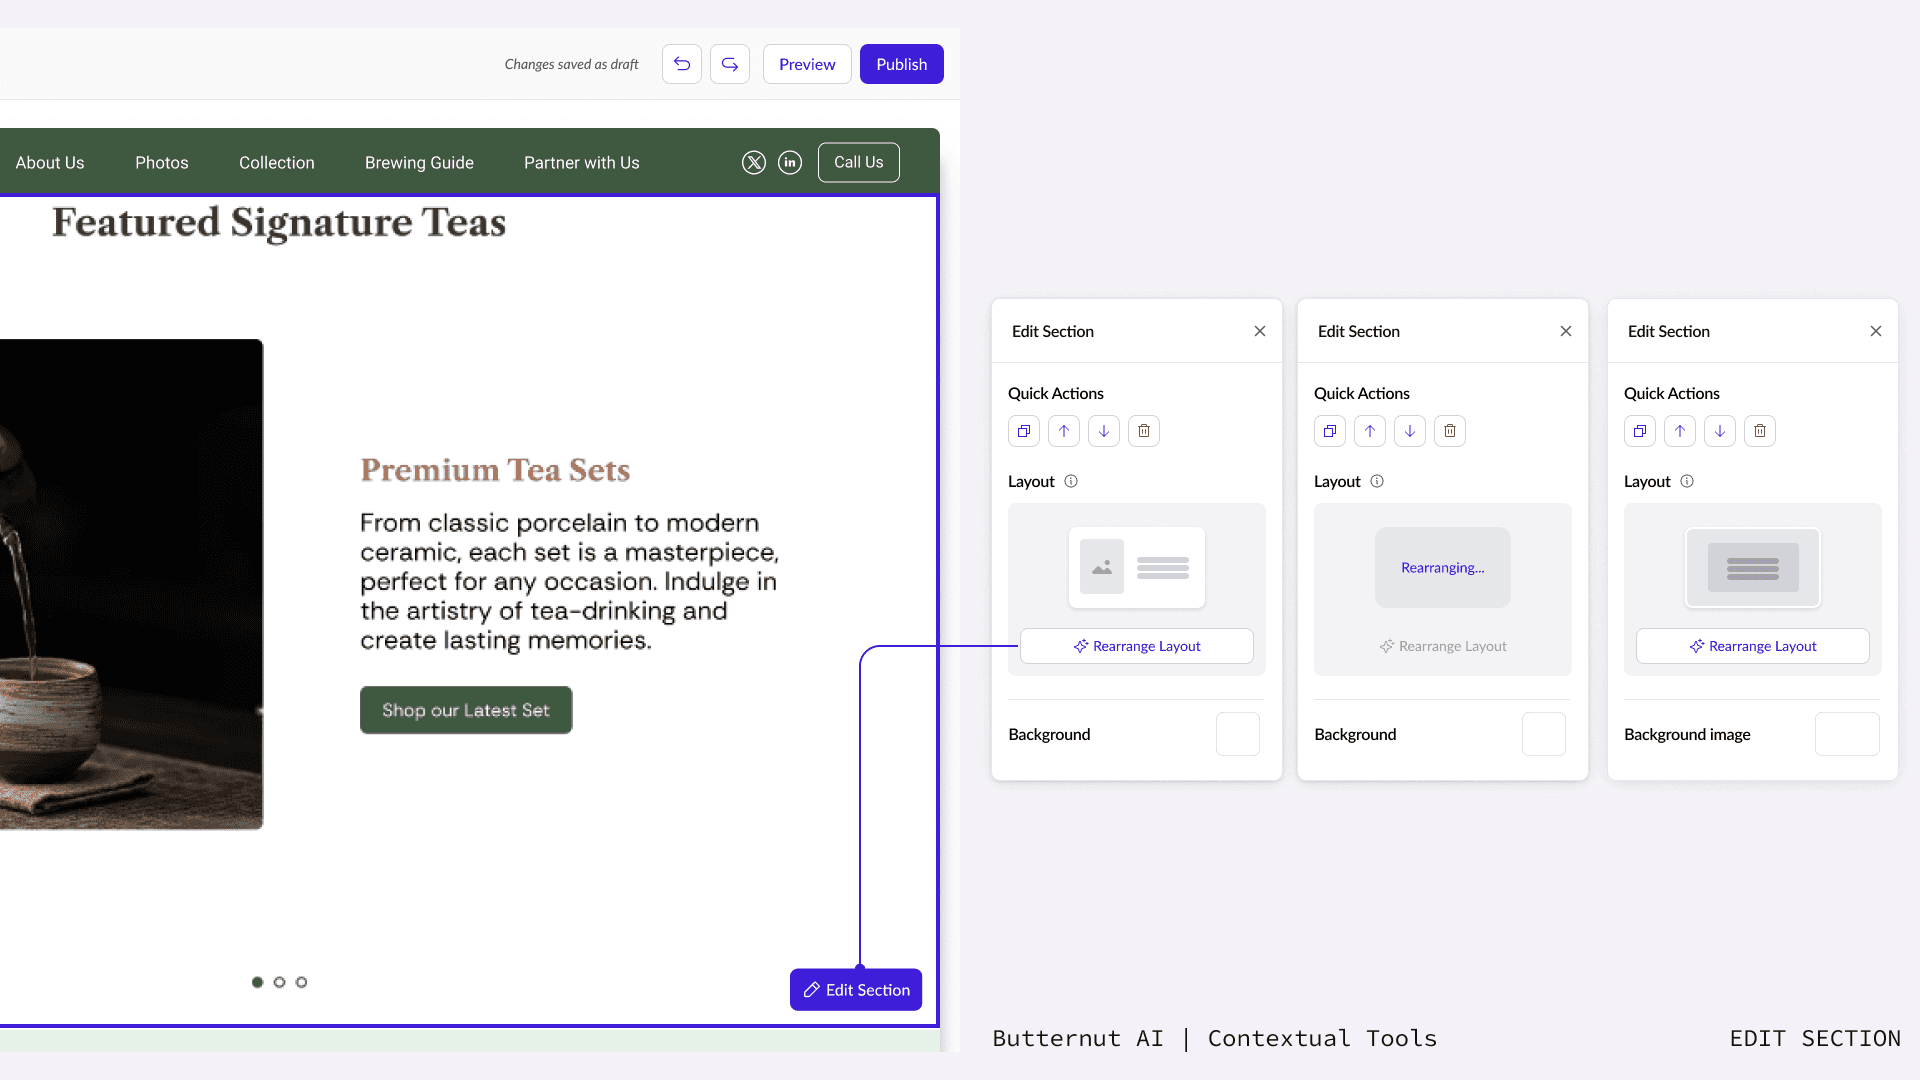Close the third Edit Section panel
1920x1080 pixels.
(x=1876, y=331)
